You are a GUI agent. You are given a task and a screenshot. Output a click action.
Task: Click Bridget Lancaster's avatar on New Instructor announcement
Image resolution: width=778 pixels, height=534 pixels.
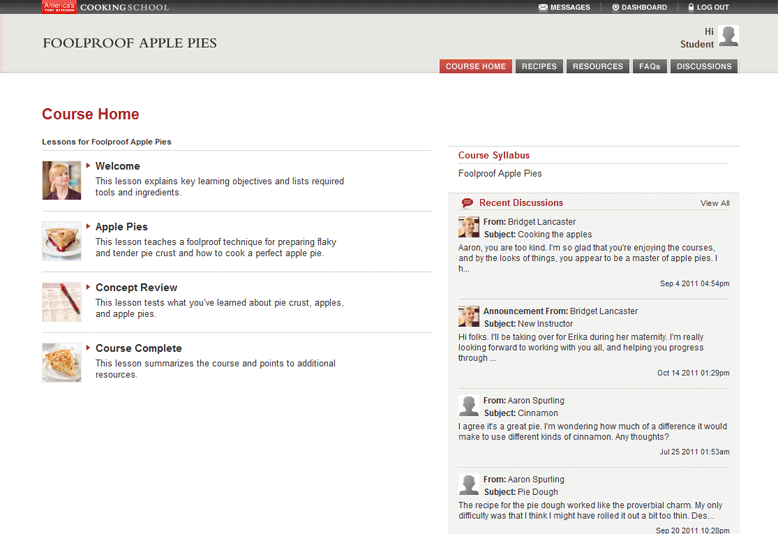(468, 316)
